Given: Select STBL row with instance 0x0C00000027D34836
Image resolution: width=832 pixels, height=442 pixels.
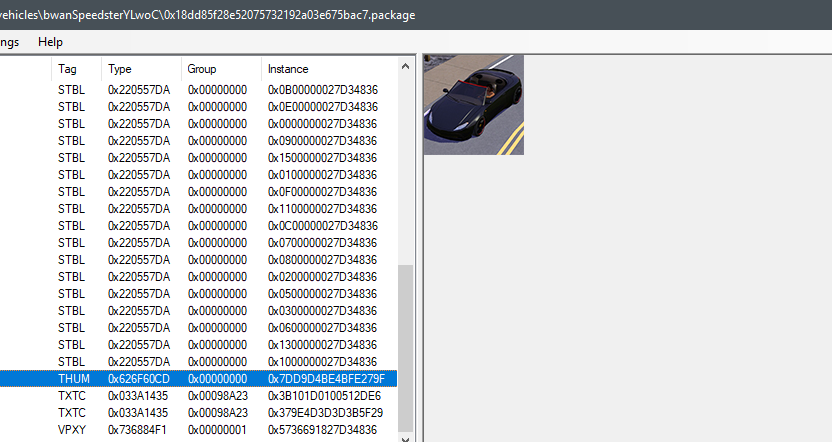Looking at the screenshot, I should 198,226.
